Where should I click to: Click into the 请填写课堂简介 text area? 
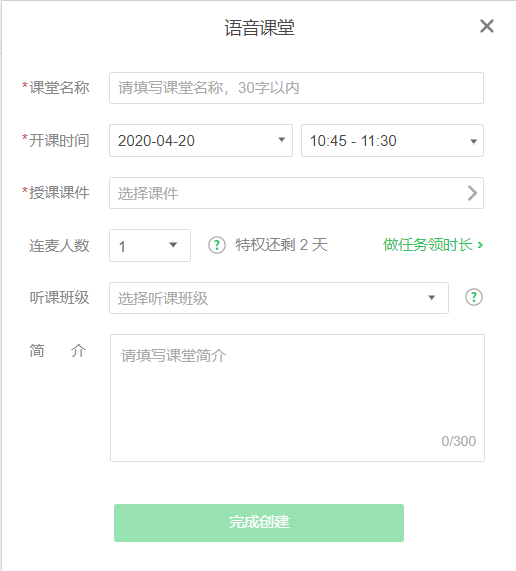tap(297, 398)
